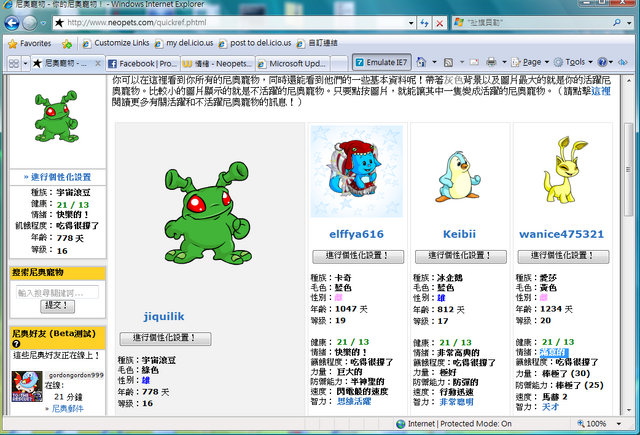Switch to the Facebook tab
Viewport: 640px width, 435px height.
point(142,64)
